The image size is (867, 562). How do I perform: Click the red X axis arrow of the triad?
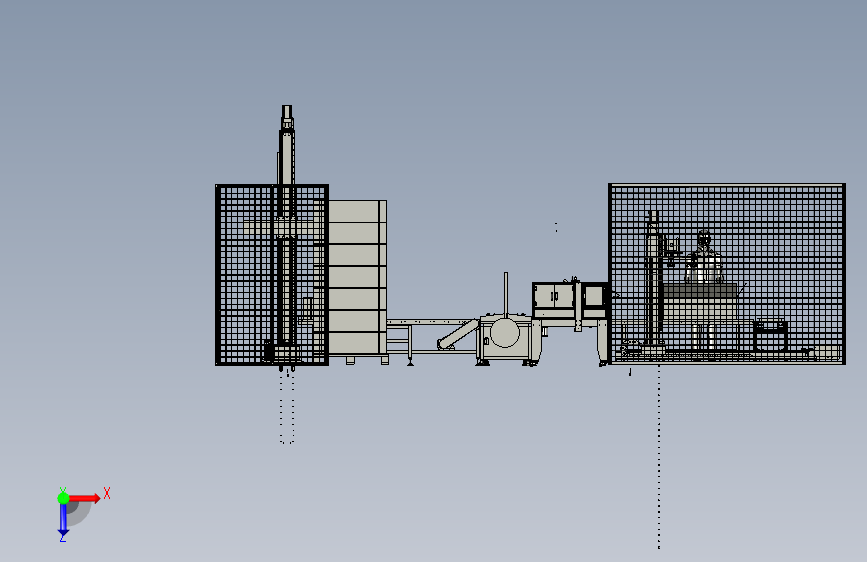click(85, 498)
